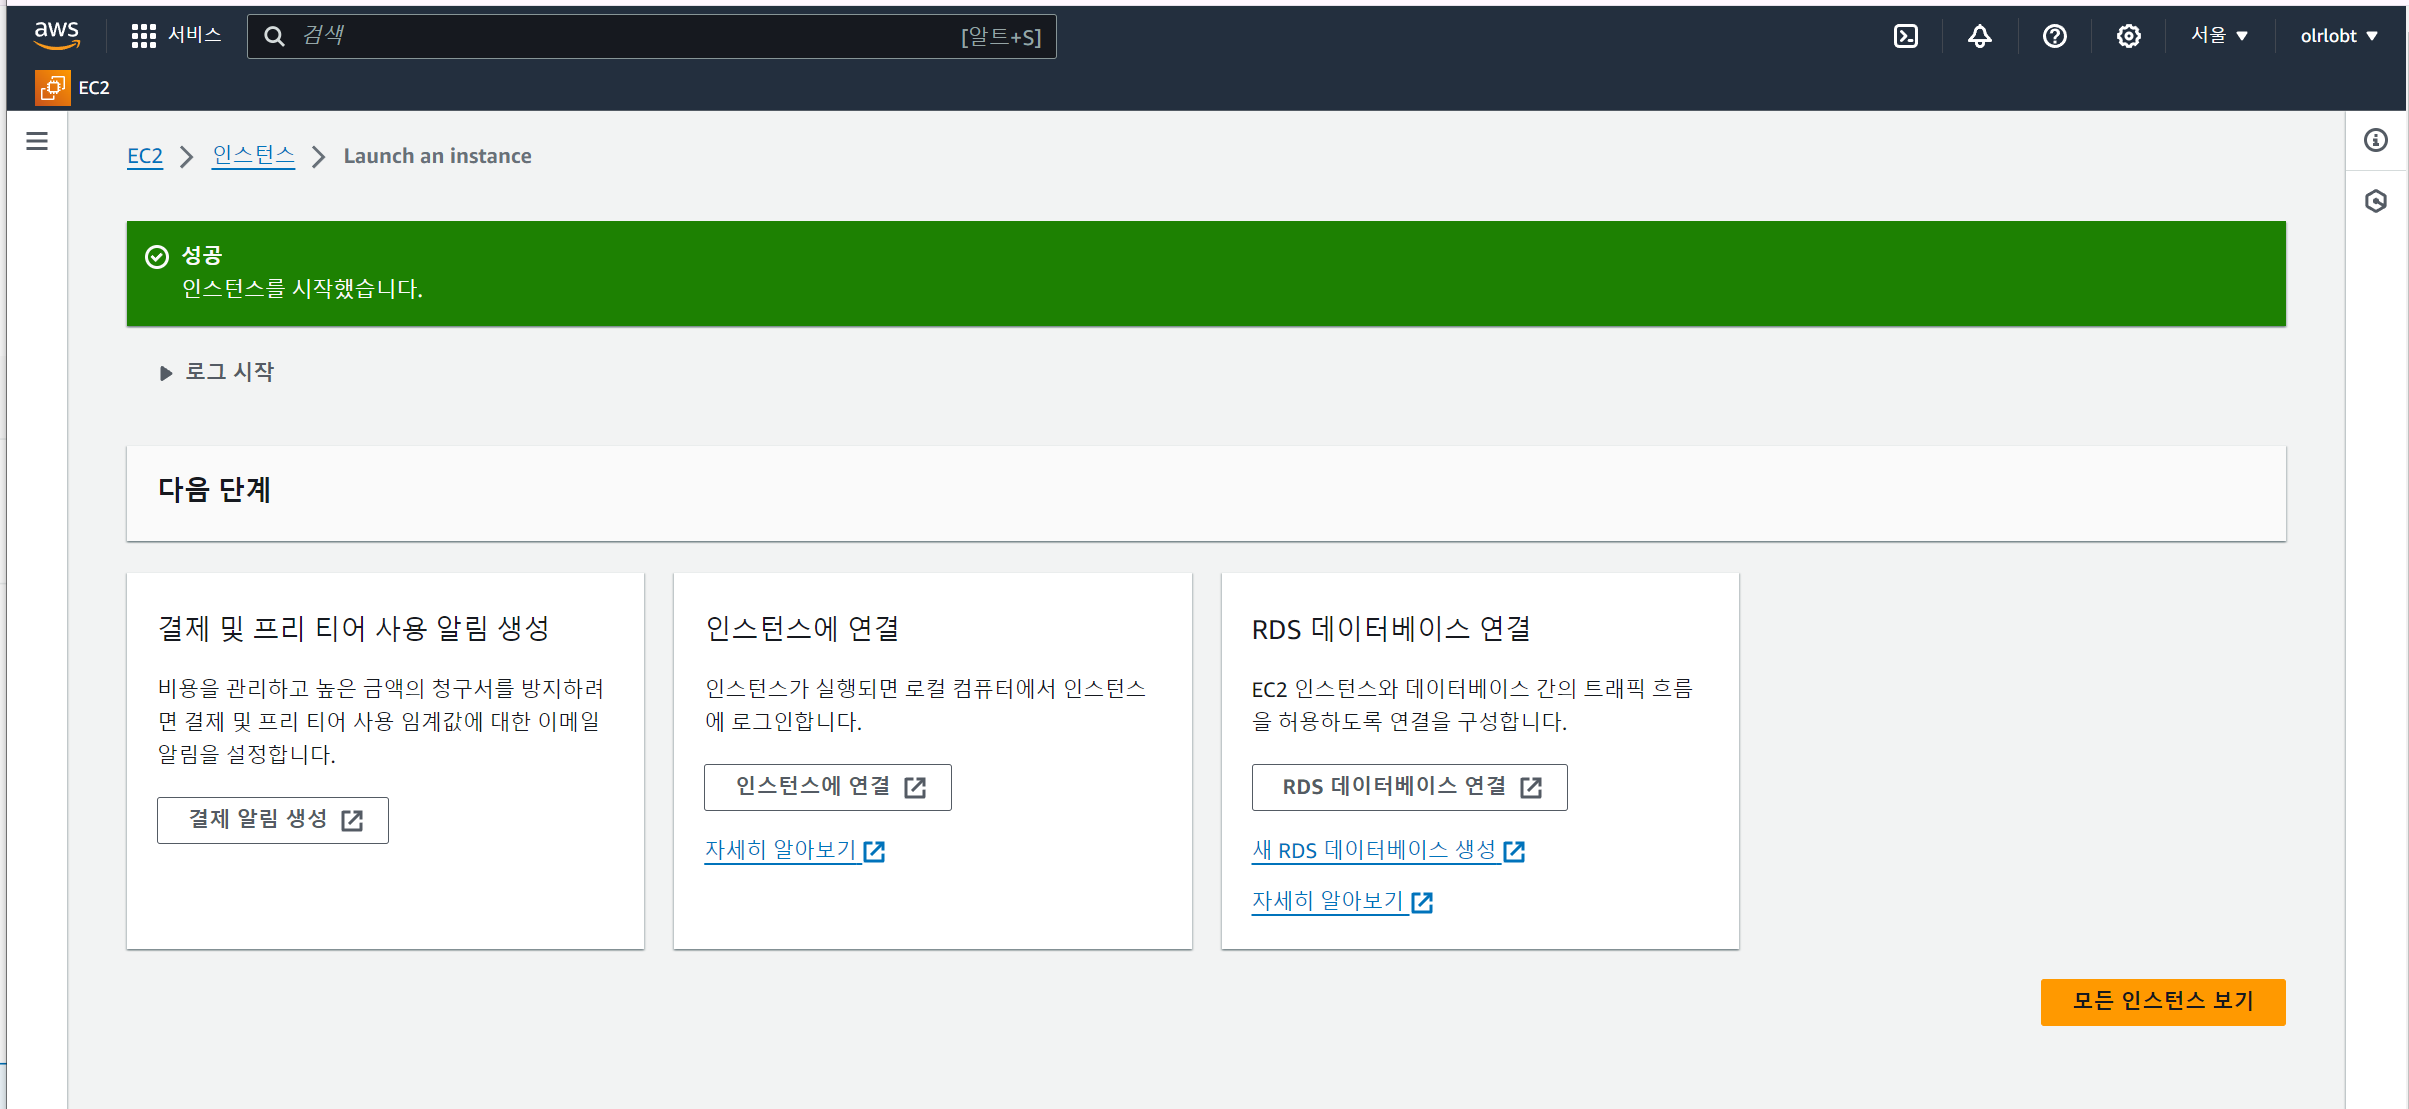Open the notifications bell icon
This screenshot has height=1109, width=2409.
[x=1979, y=36]
